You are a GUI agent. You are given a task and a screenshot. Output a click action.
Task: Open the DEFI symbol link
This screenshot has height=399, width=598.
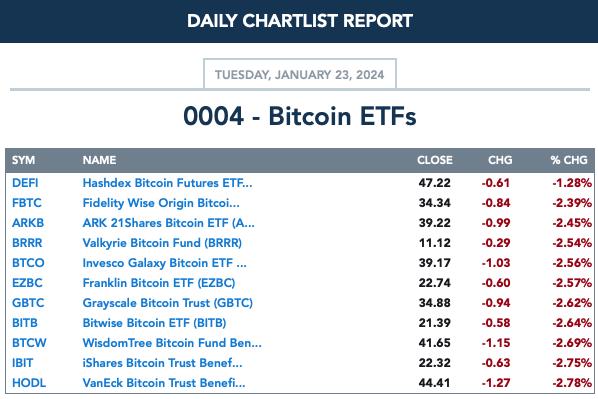pyautogui.click(x=25, y=183)
